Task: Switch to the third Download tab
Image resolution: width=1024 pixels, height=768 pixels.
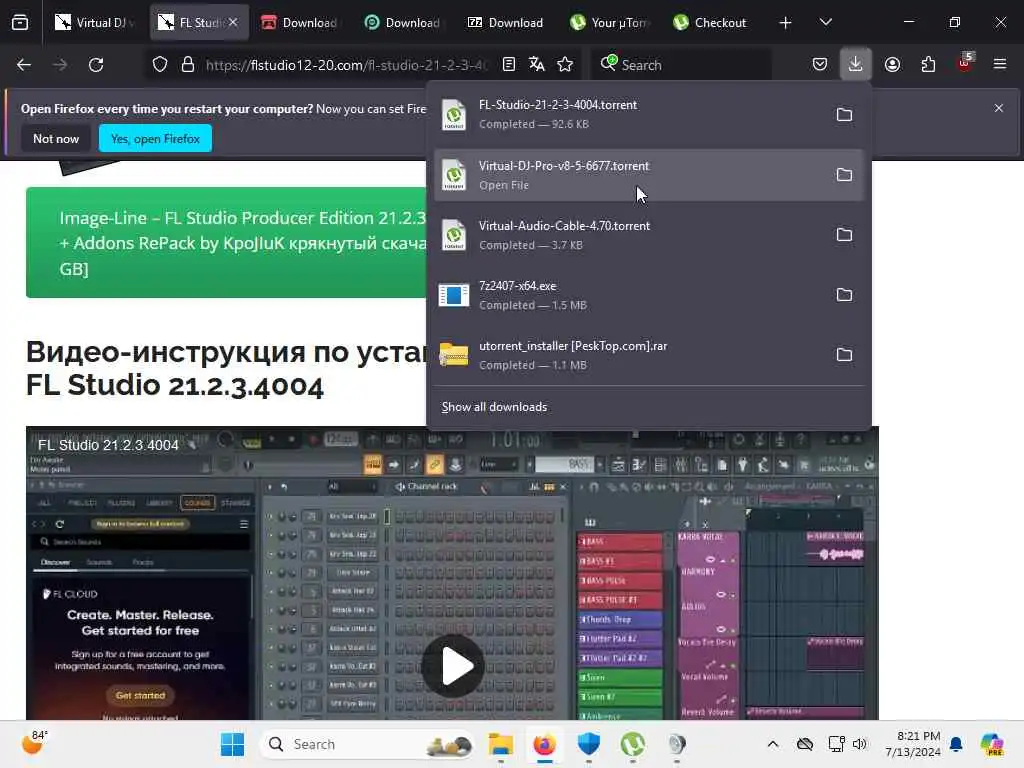Action: [506, 23]
